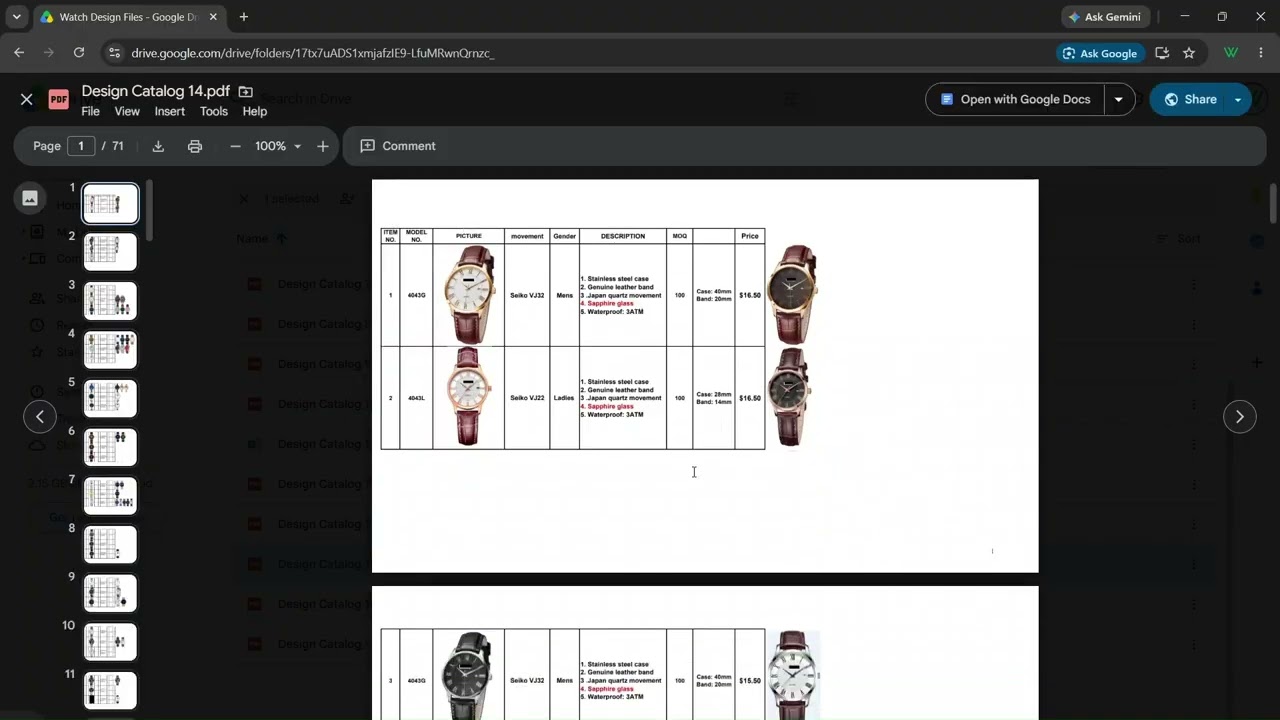Click the gold men's watch picture in item 1
1280x720 pixels.
(x=469, y=295)
